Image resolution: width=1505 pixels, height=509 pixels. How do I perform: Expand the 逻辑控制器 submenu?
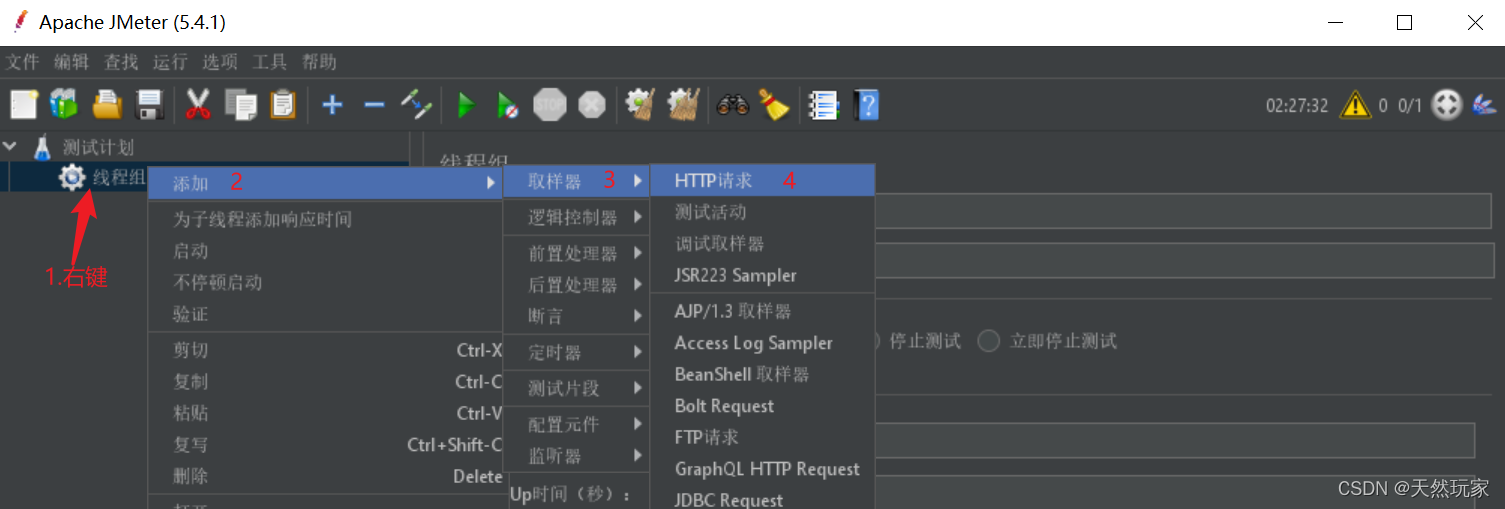click(x=576, y=217)
